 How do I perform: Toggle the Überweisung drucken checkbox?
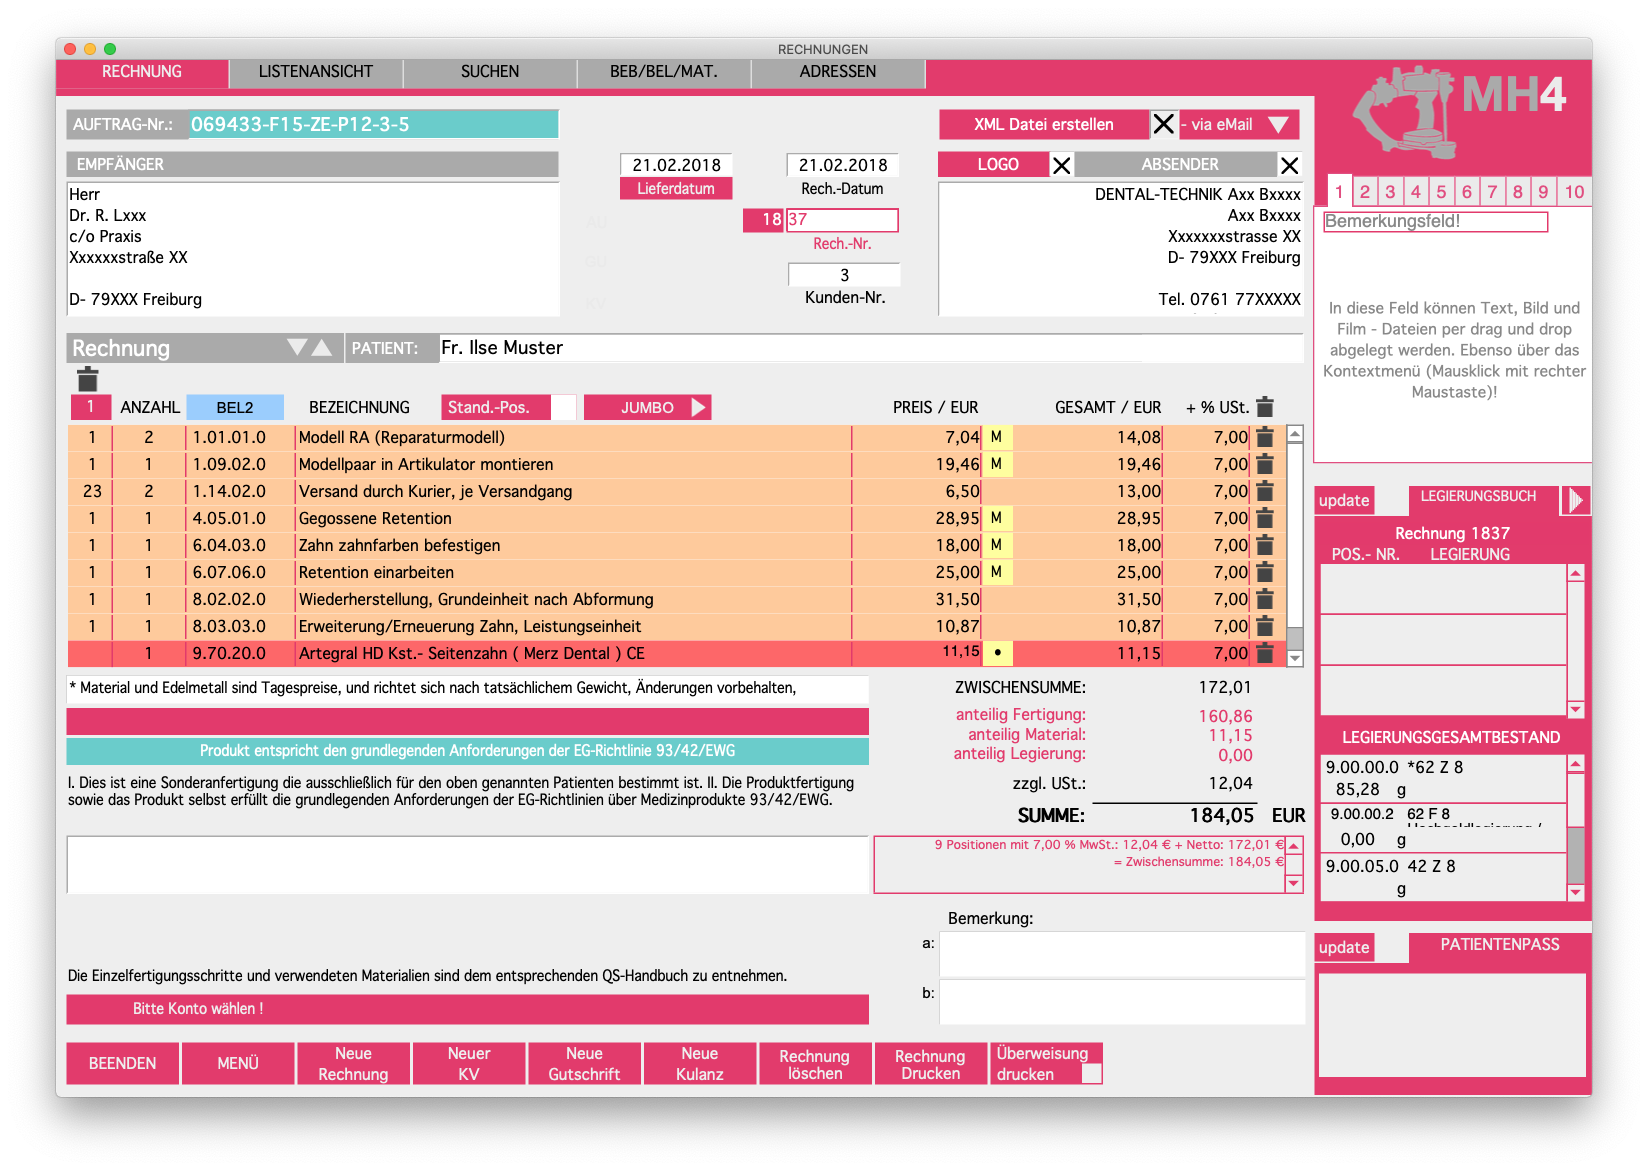(1091, 1073)
